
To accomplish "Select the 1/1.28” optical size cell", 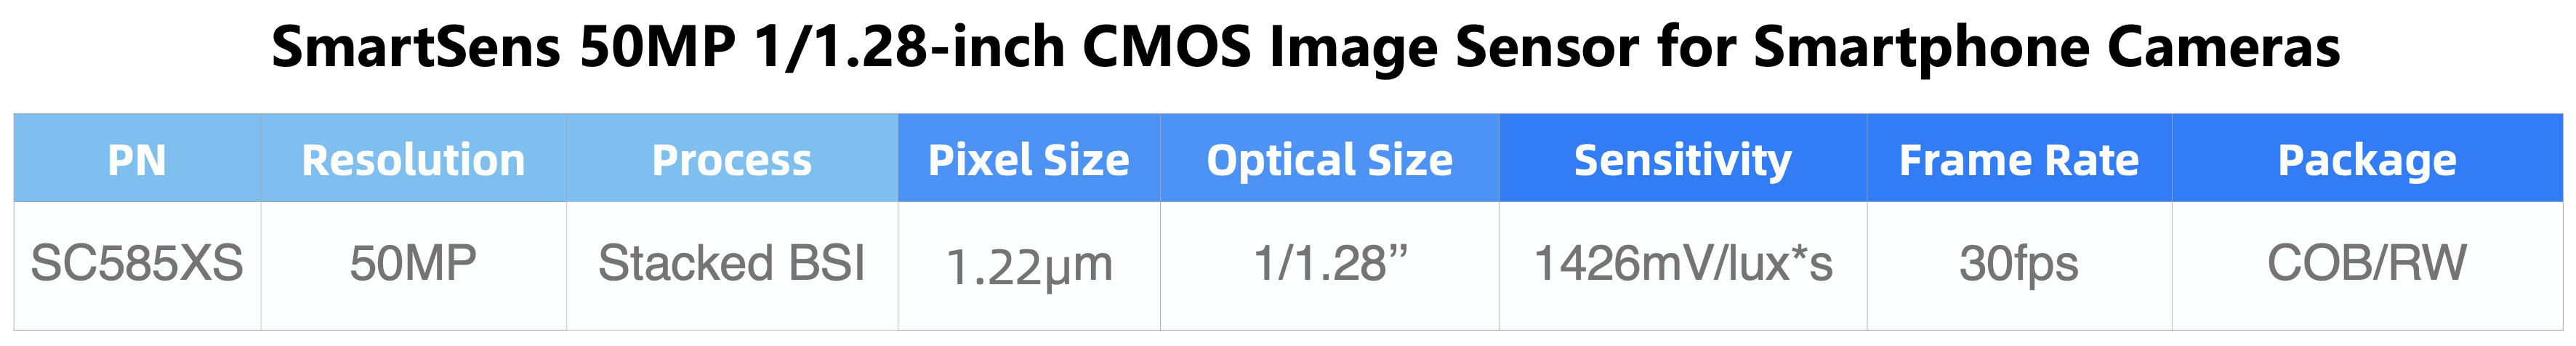I will click(1329, 264).
